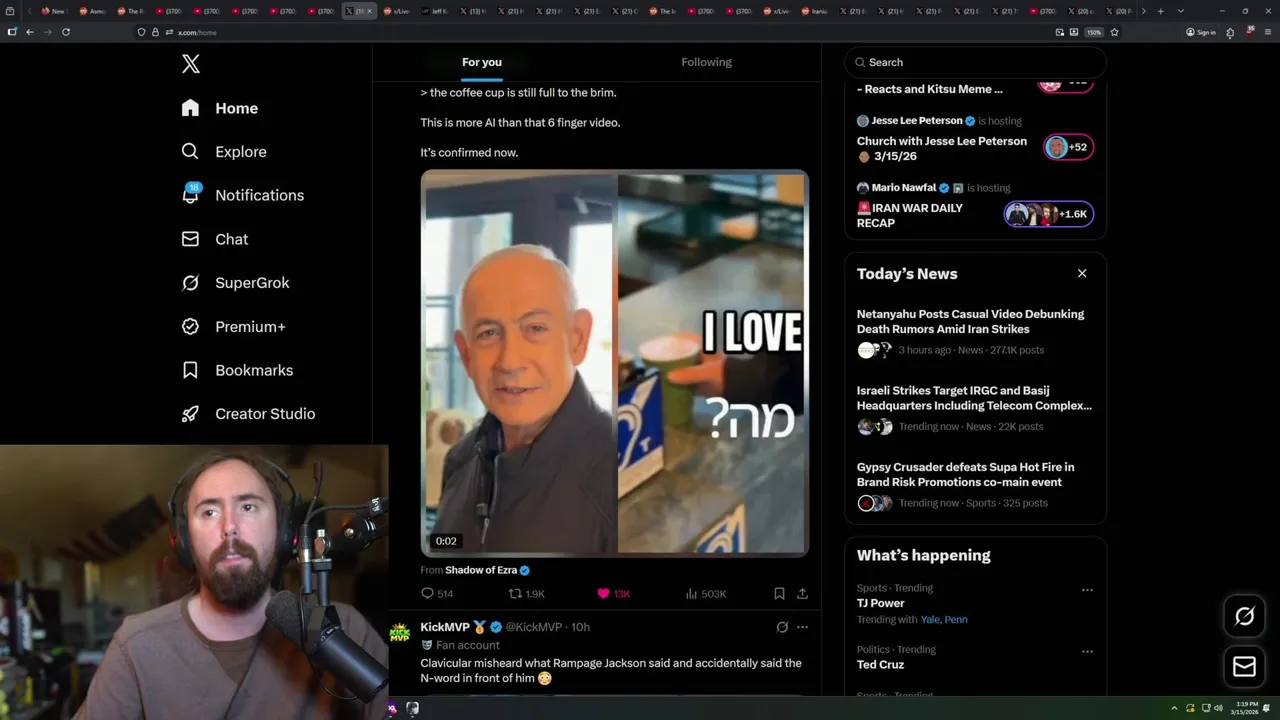This screenshot has width=1280, height=720.
Task: Open Explore from the sidebar
Action: click(223, 152)
